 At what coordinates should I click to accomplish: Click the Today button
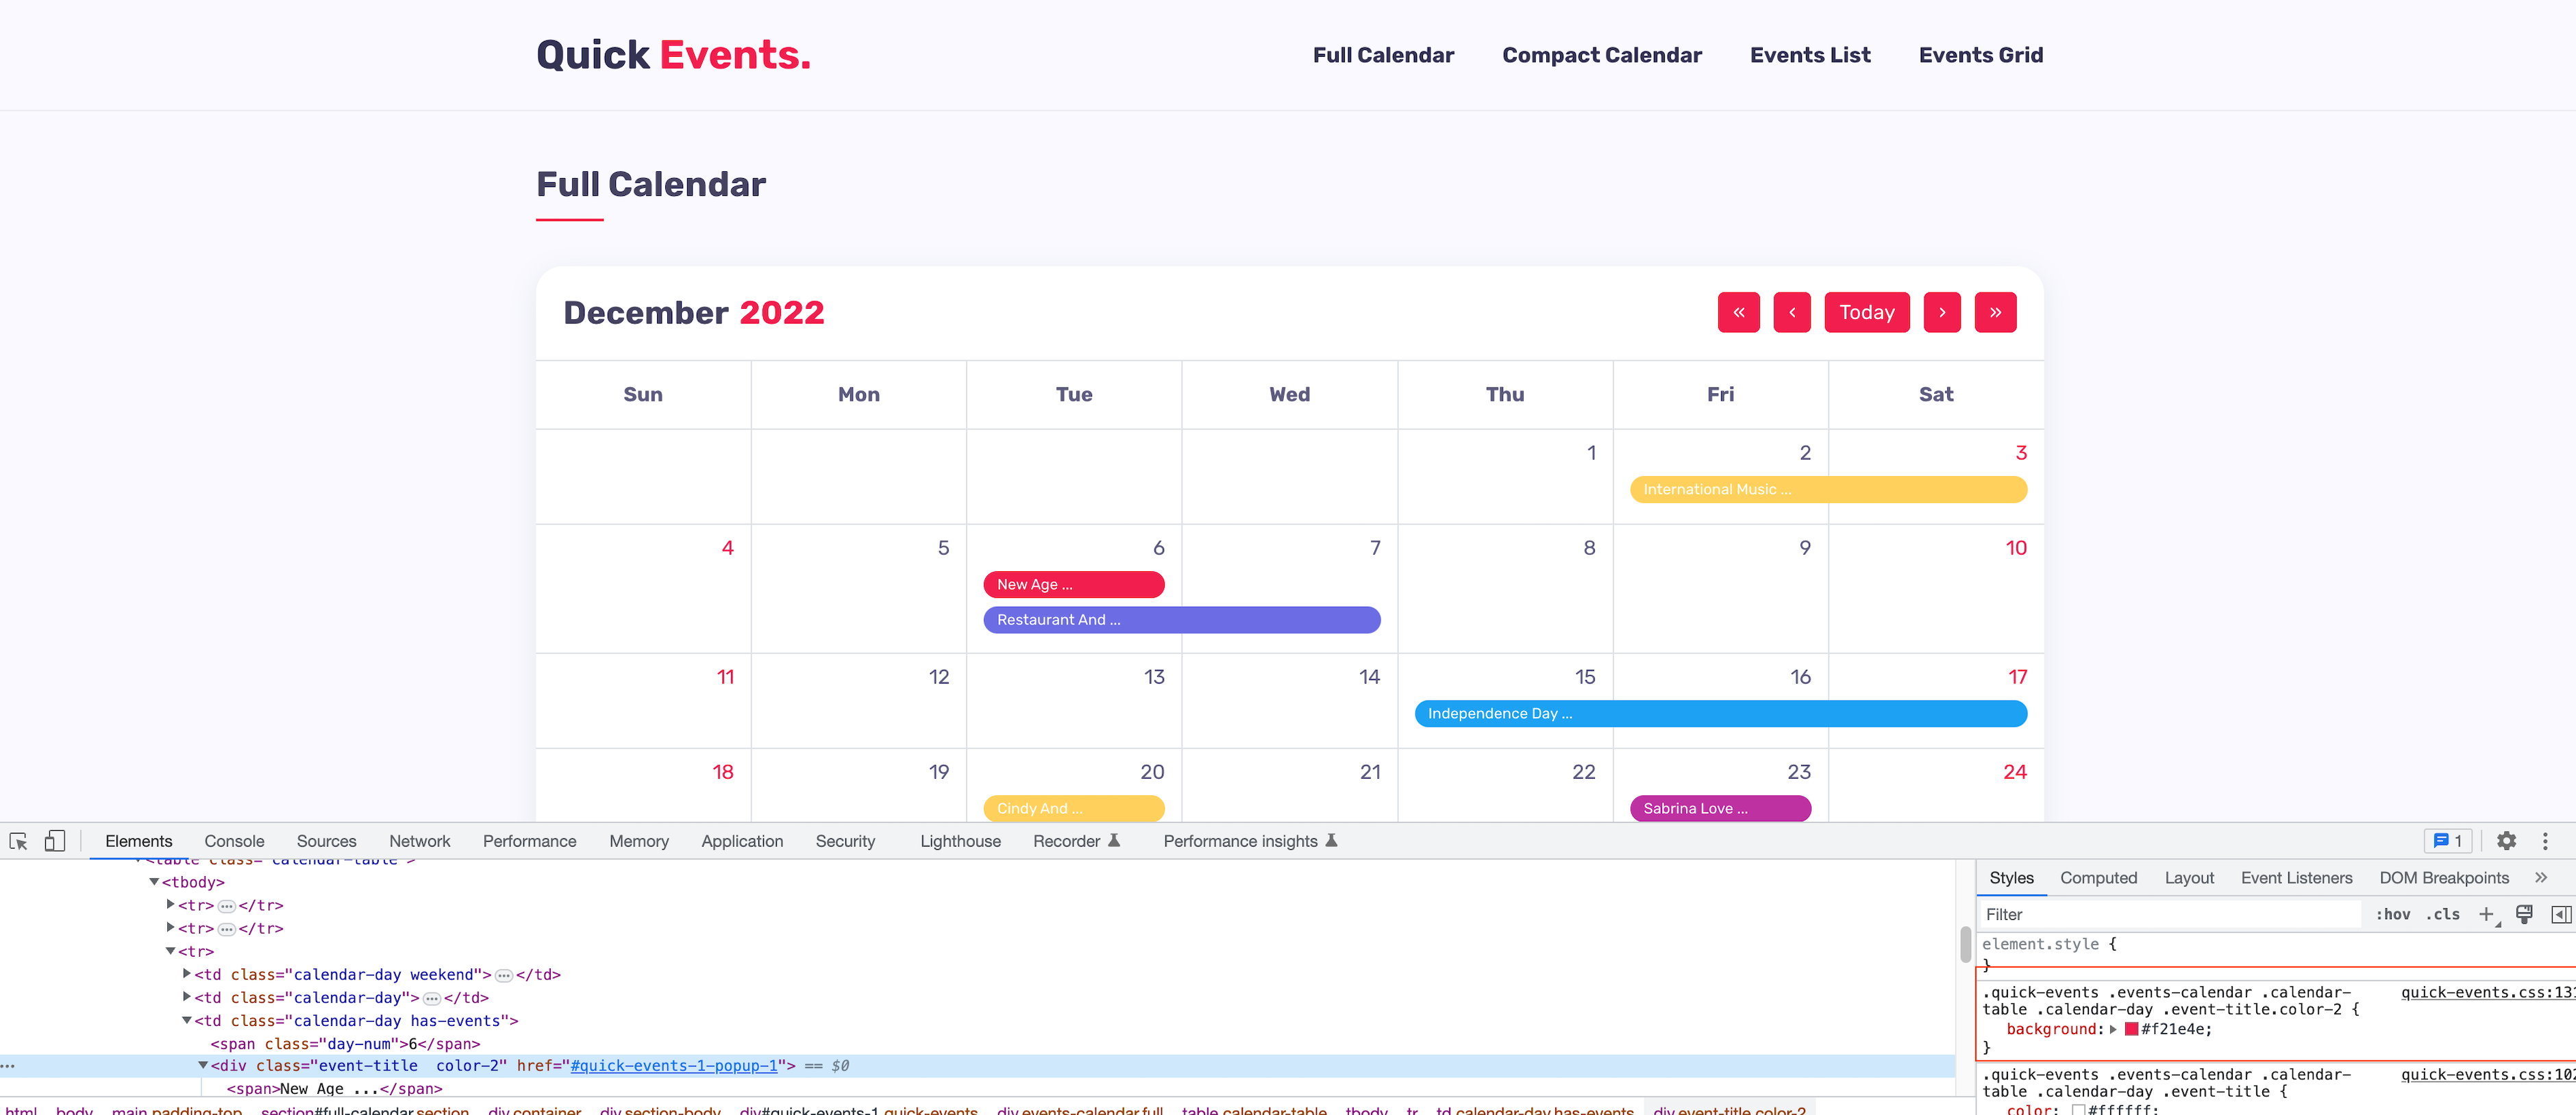click(x=1866, y=312)
